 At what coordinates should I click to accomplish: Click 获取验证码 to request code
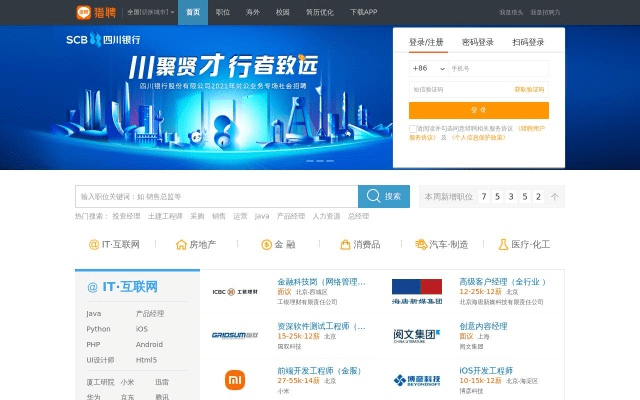point(529,89)
